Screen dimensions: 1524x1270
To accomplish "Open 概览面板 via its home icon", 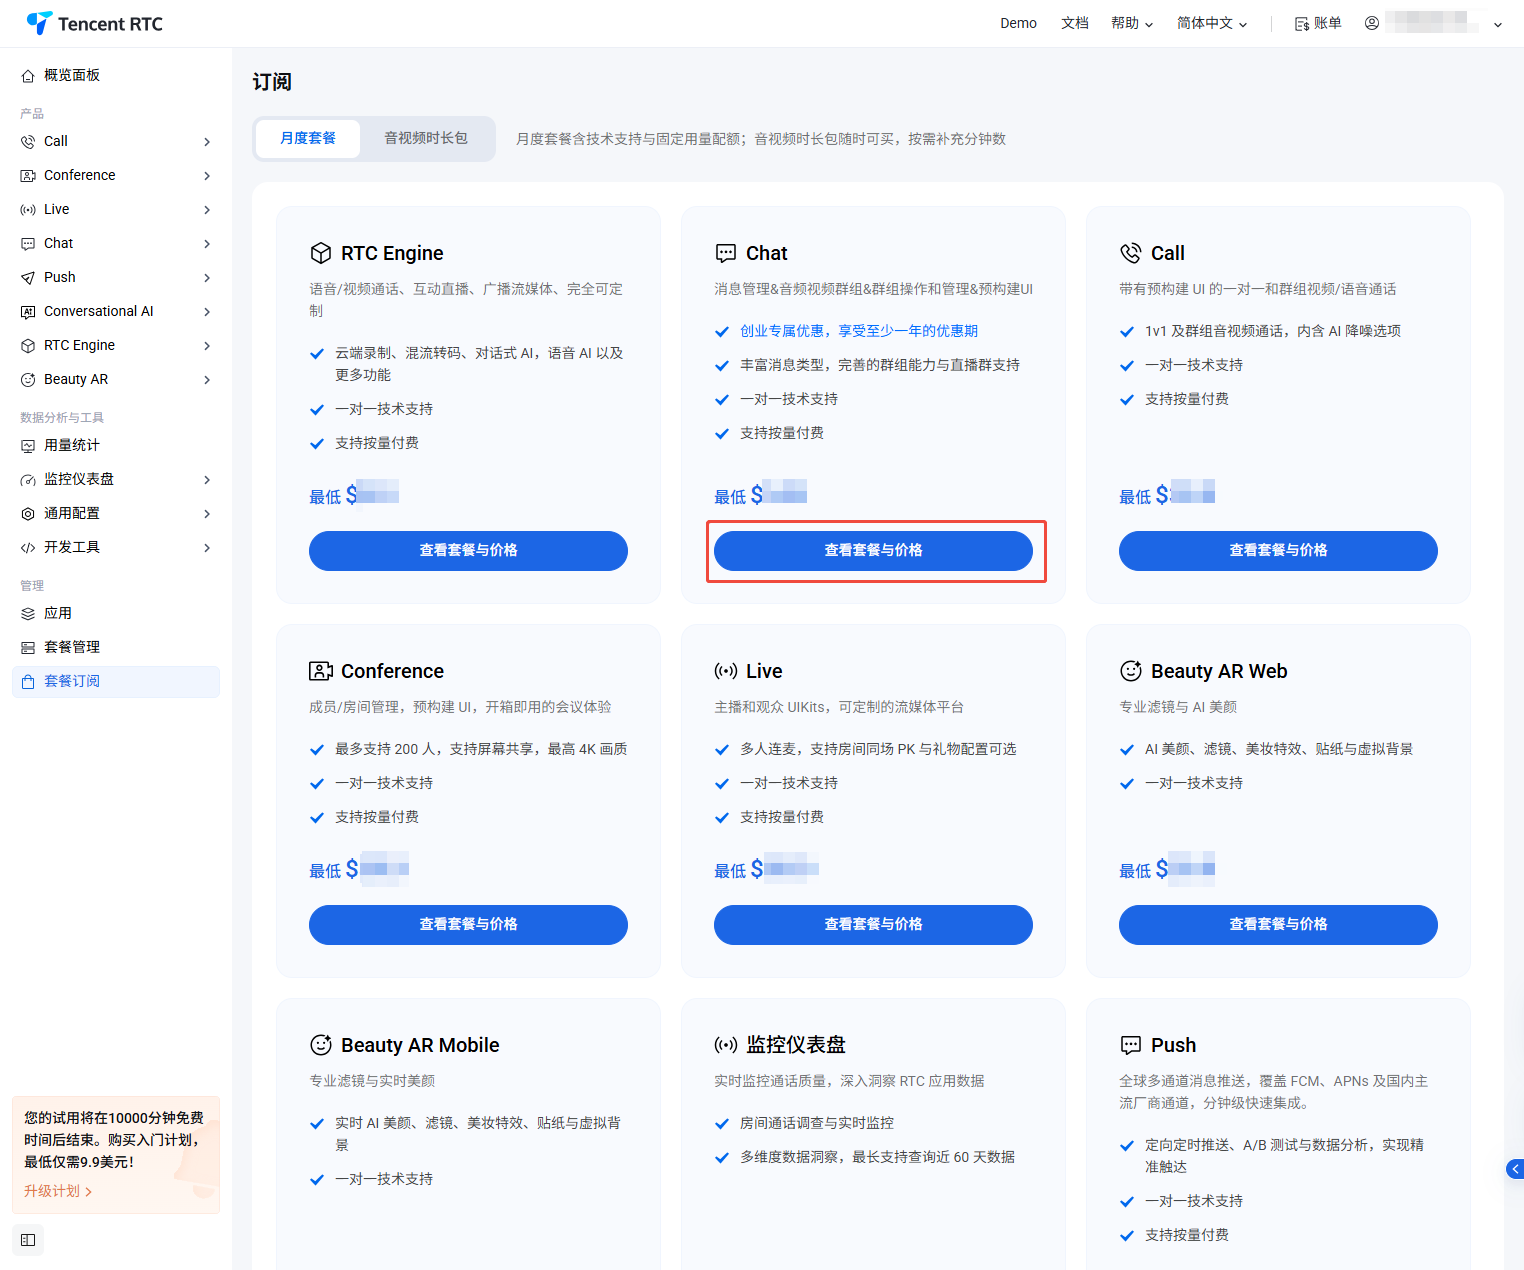I will pyautogui.click(x=28, y=76).
